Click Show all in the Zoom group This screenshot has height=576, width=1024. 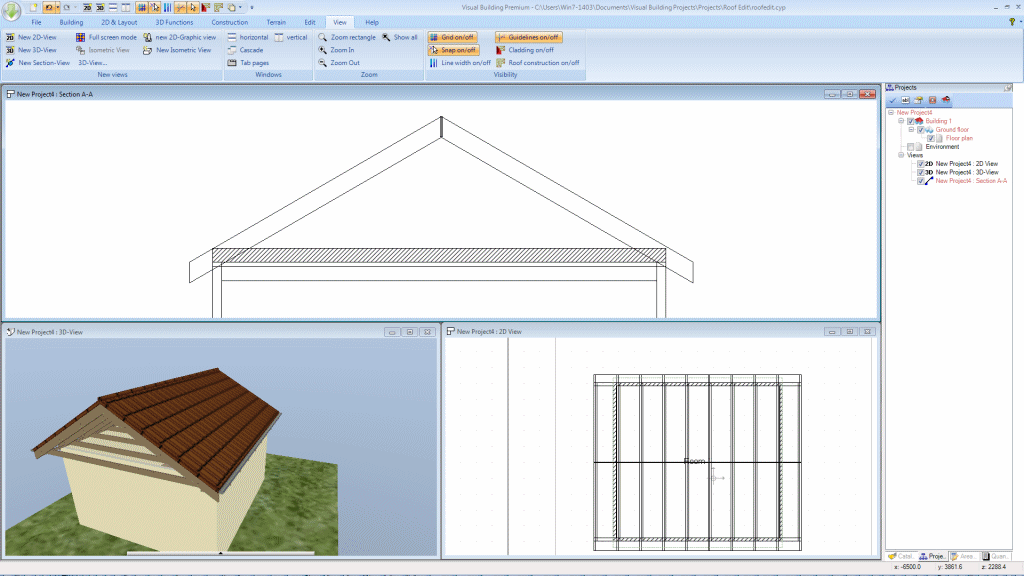pos(403,36)
